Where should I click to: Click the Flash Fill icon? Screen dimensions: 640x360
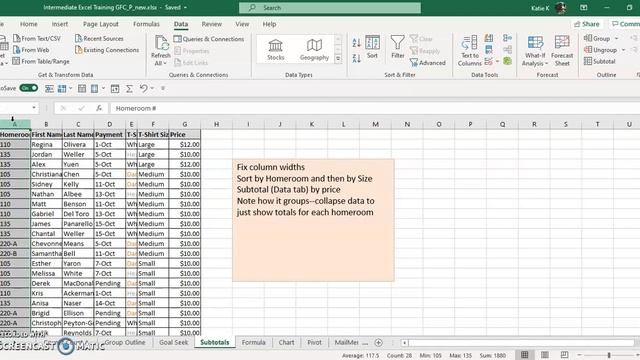[x=489, y=38]
